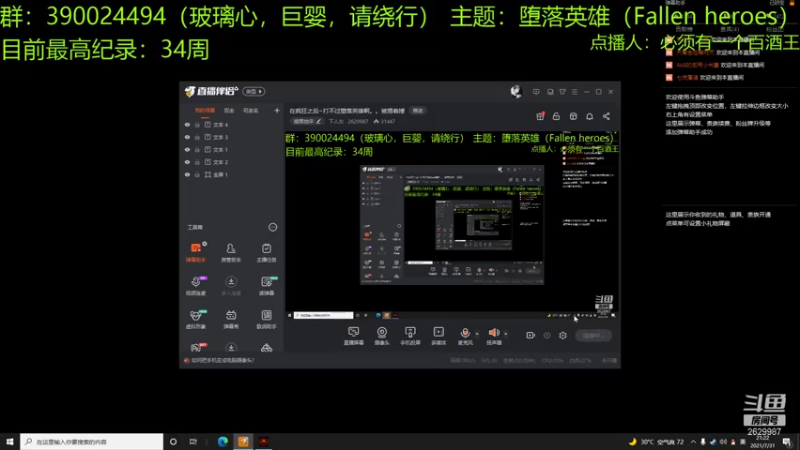Viewport: 800px width, 450px height.
Task: Click the share icon in stream header
Action: [x=606, y=116]
